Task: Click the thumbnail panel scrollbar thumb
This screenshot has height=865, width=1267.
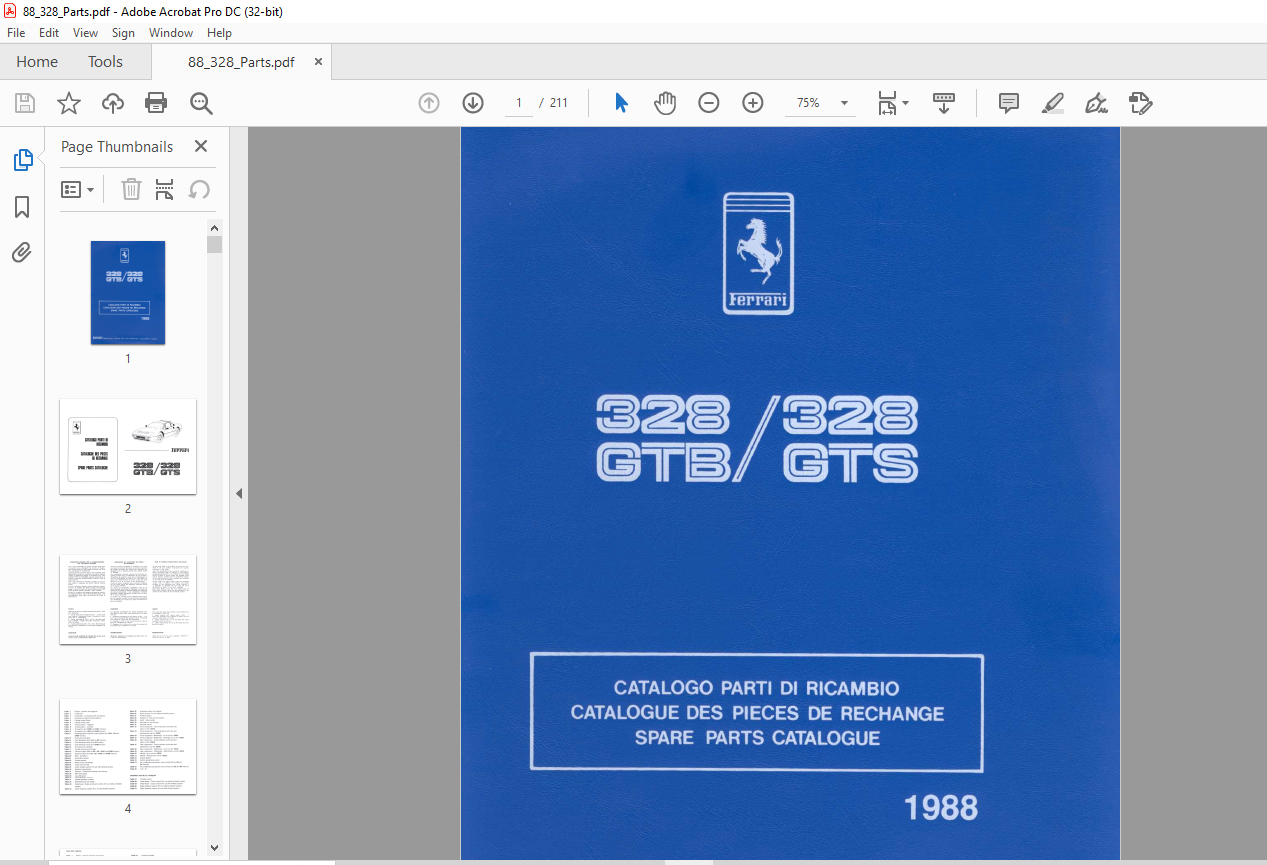Action: 215,245
